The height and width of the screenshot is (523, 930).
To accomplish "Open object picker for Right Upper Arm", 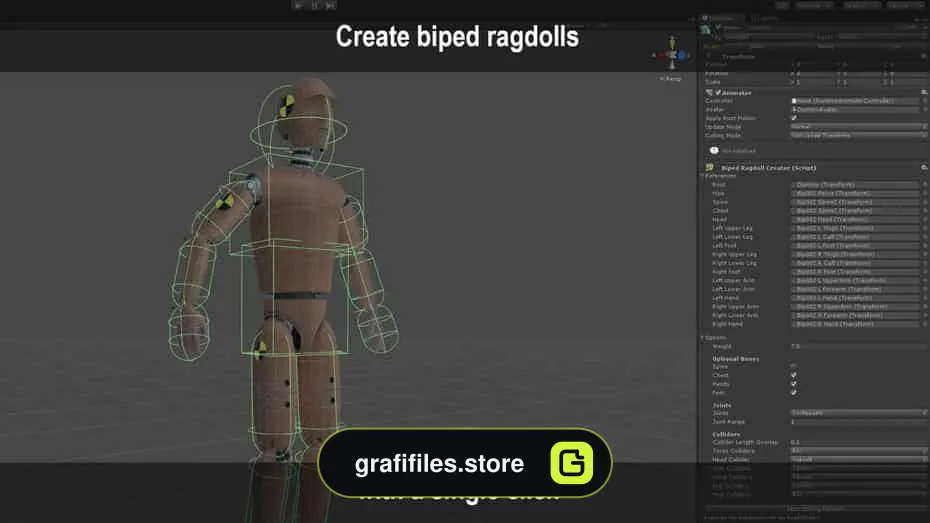I will tap(925, 307).
